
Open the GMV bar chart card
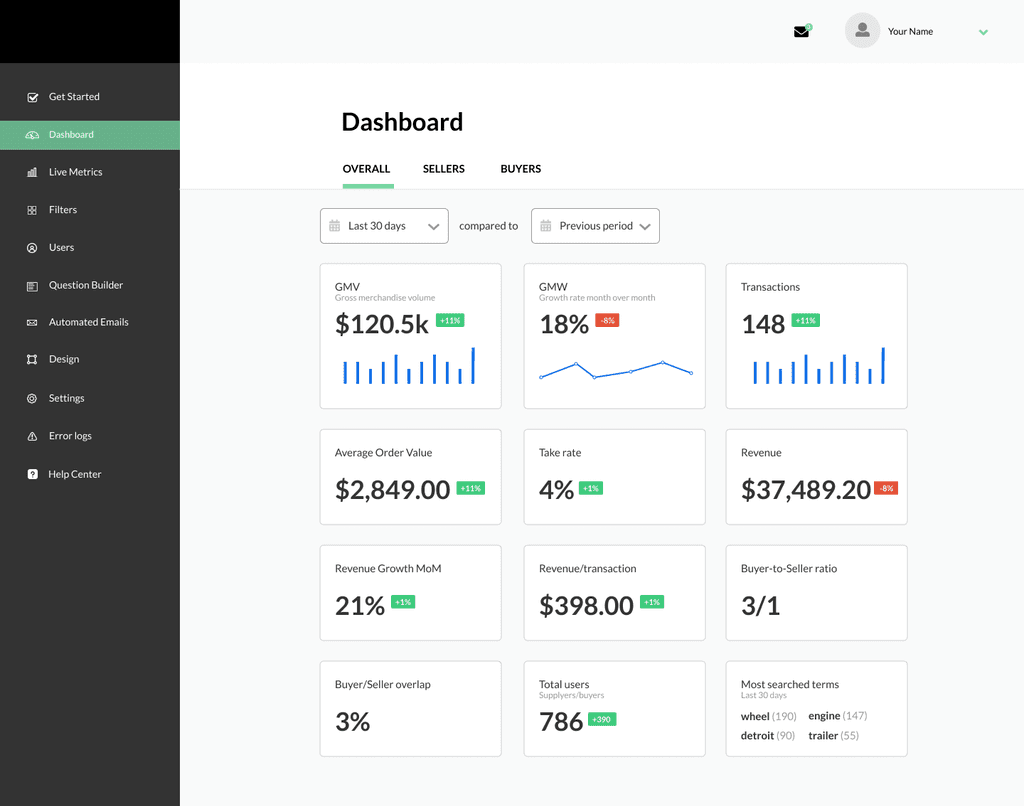[410, 336]
